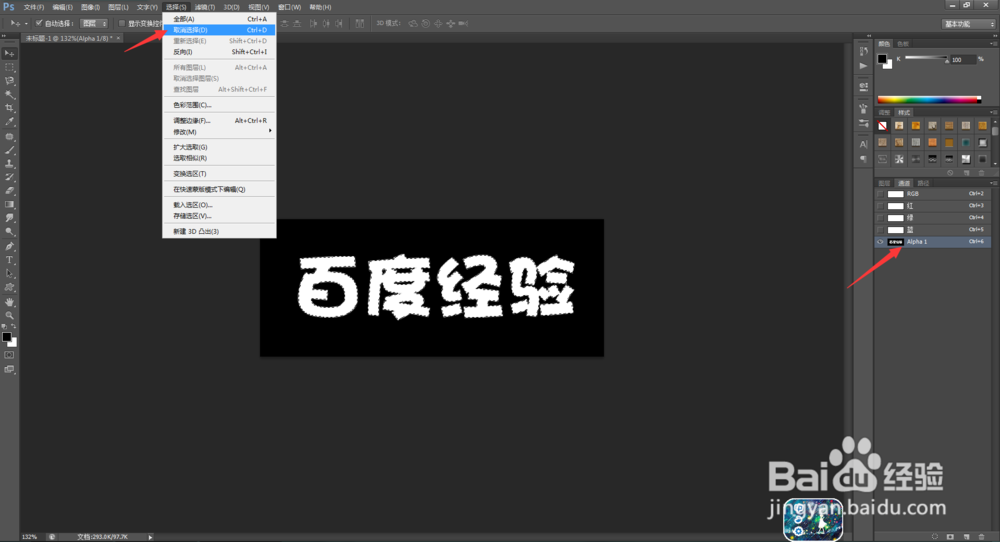This screenshot has width=1000, height=542.
Task: Select the History Brush tool
Action: click(10, 177)
